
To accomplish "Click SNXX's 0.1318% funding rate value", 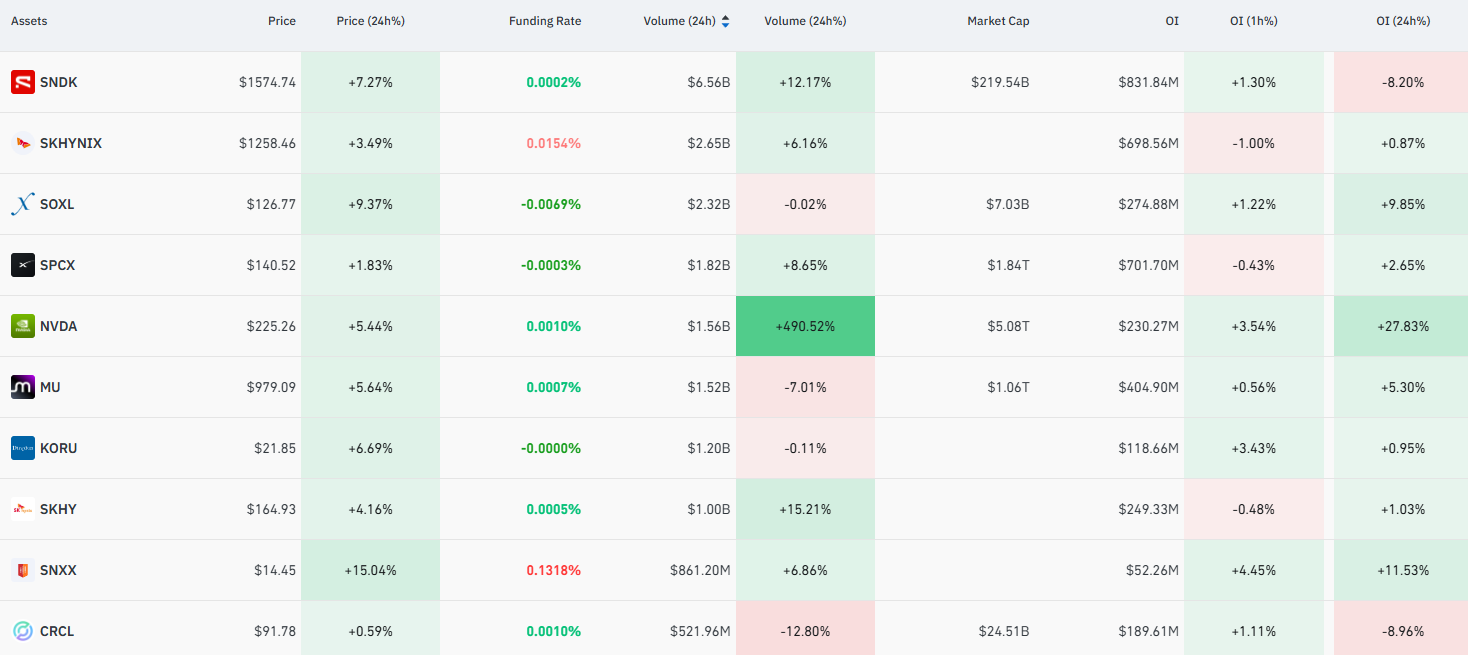I will tap(553, 570).
